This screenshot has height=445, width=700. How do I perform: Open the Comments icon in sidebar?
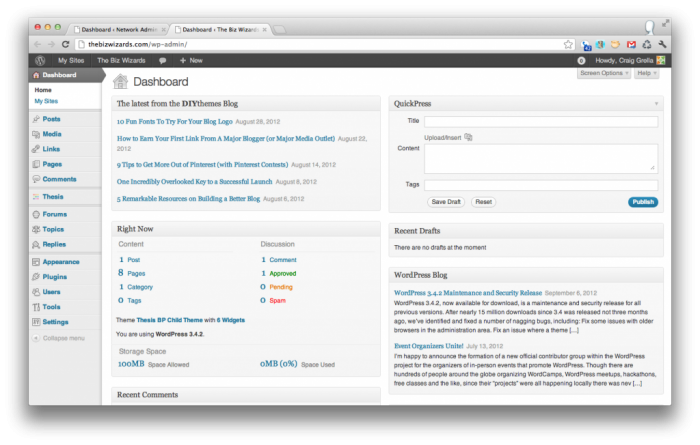36,179
